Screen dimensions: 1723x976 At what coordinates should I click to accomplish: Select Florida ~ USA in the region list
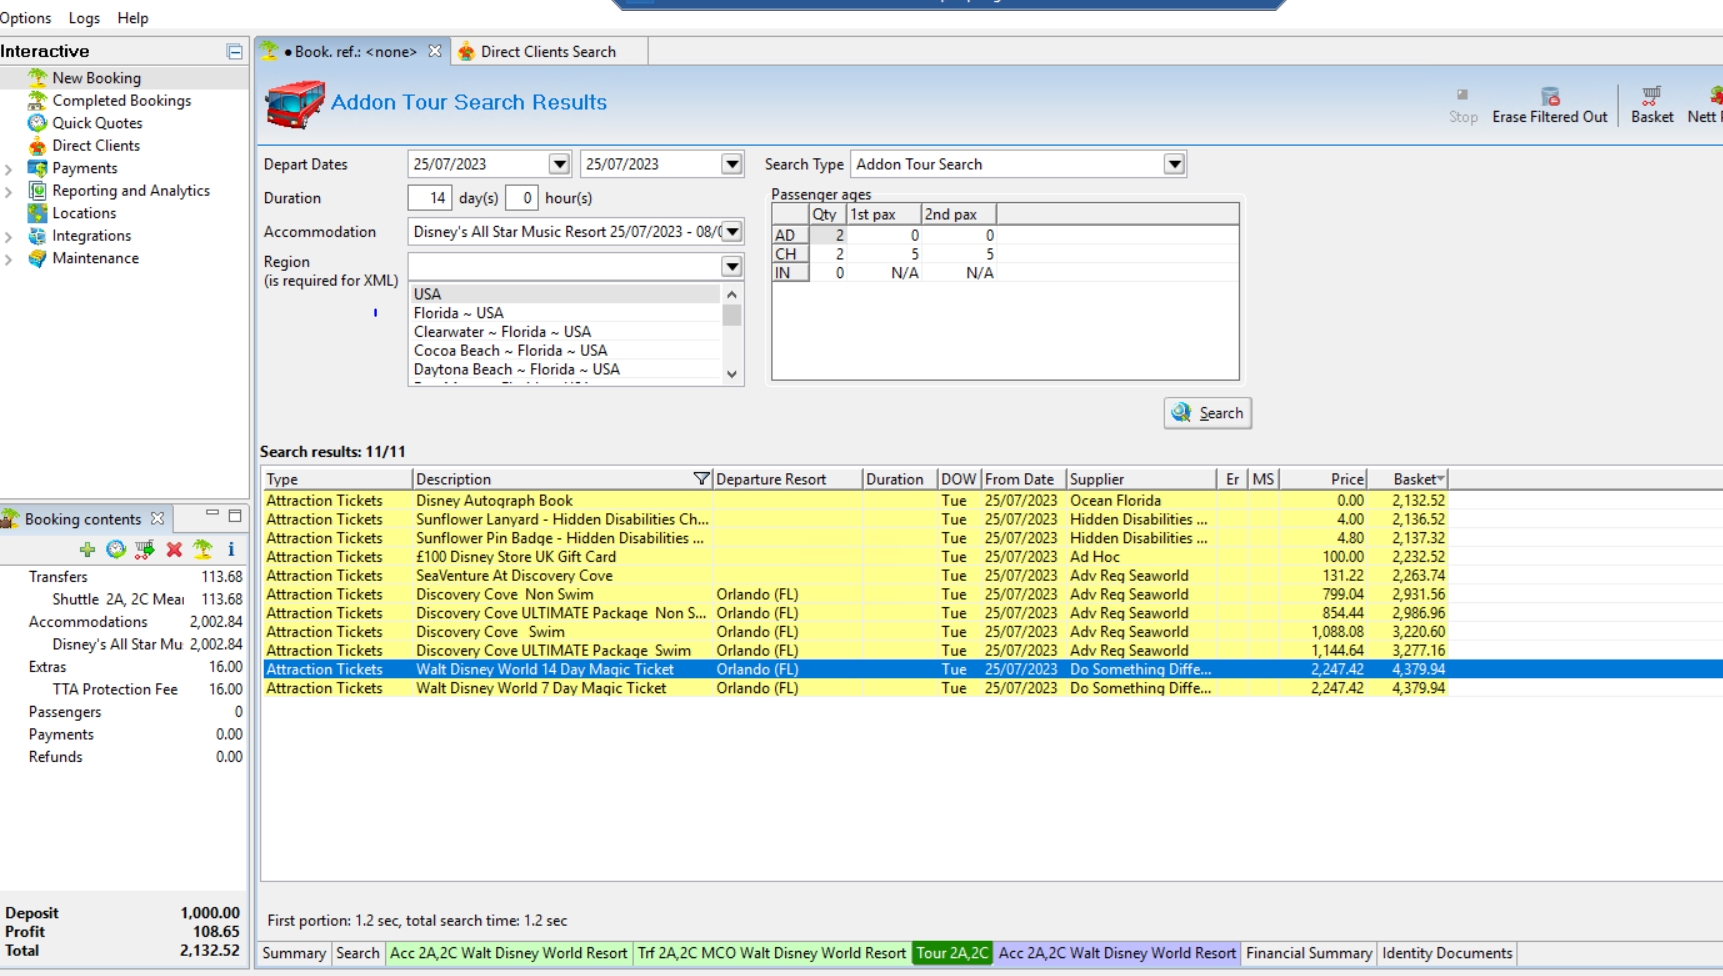[565, 313]
